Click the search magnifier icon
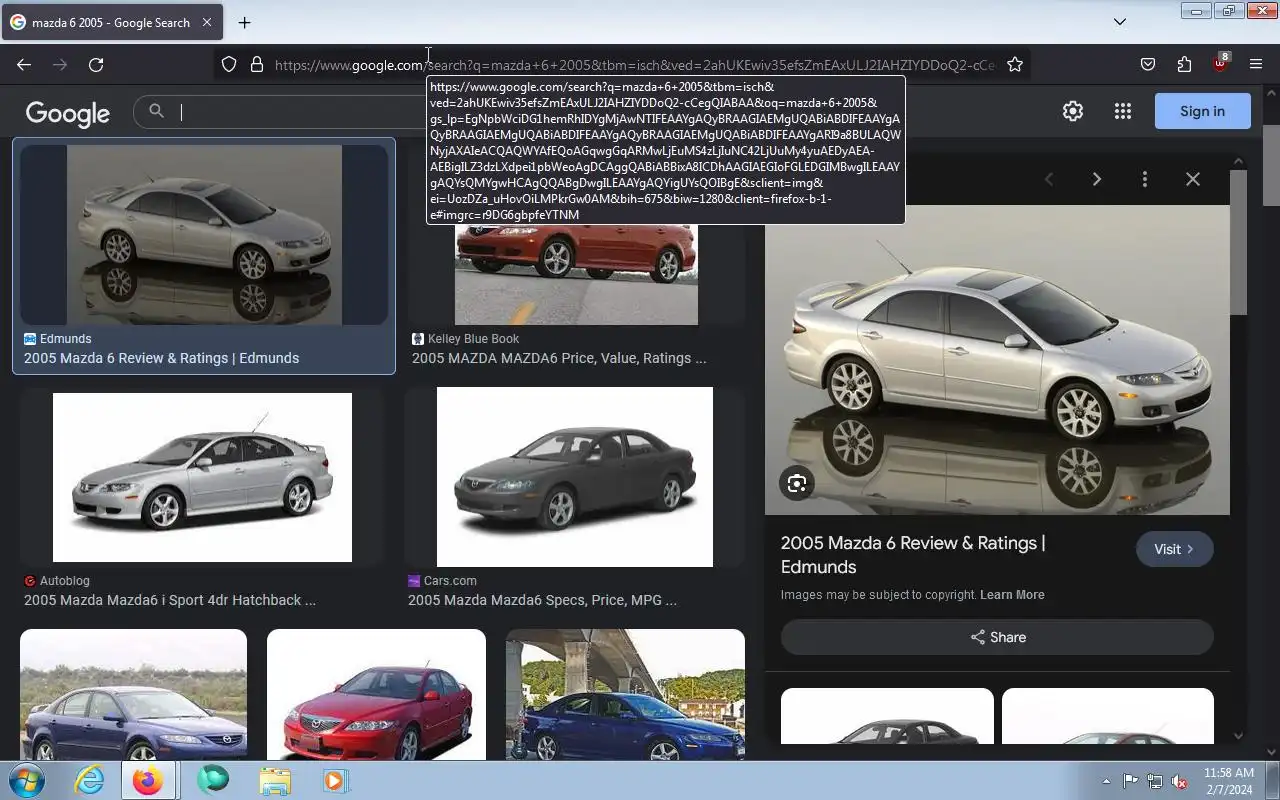1280x800 pixels. click(x=156, y=111)
